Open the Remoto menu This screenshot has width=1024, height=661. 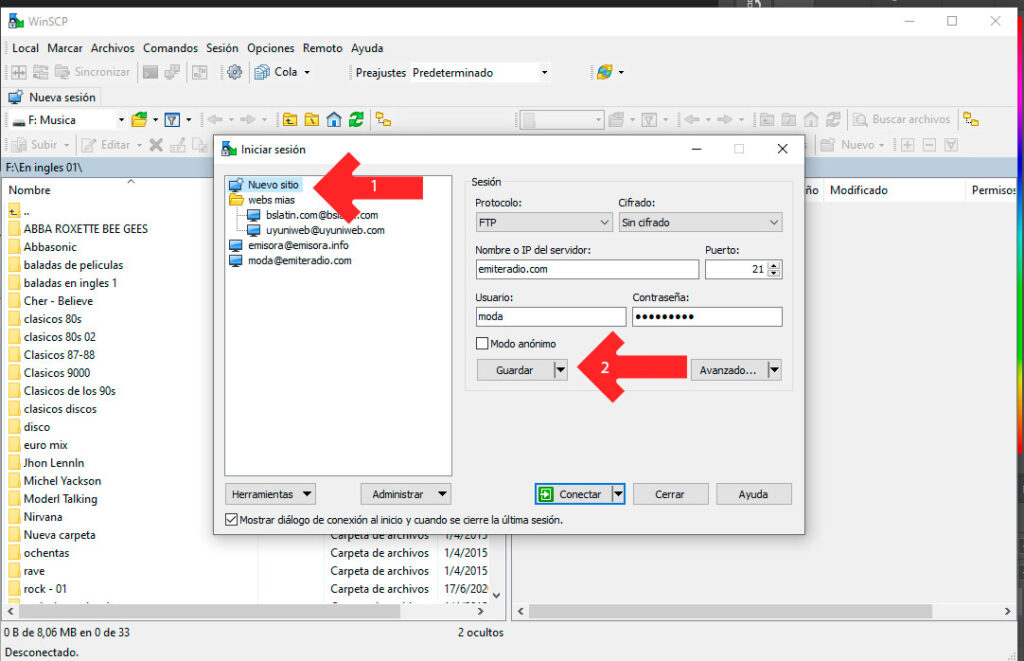click(x=323, y=48)
